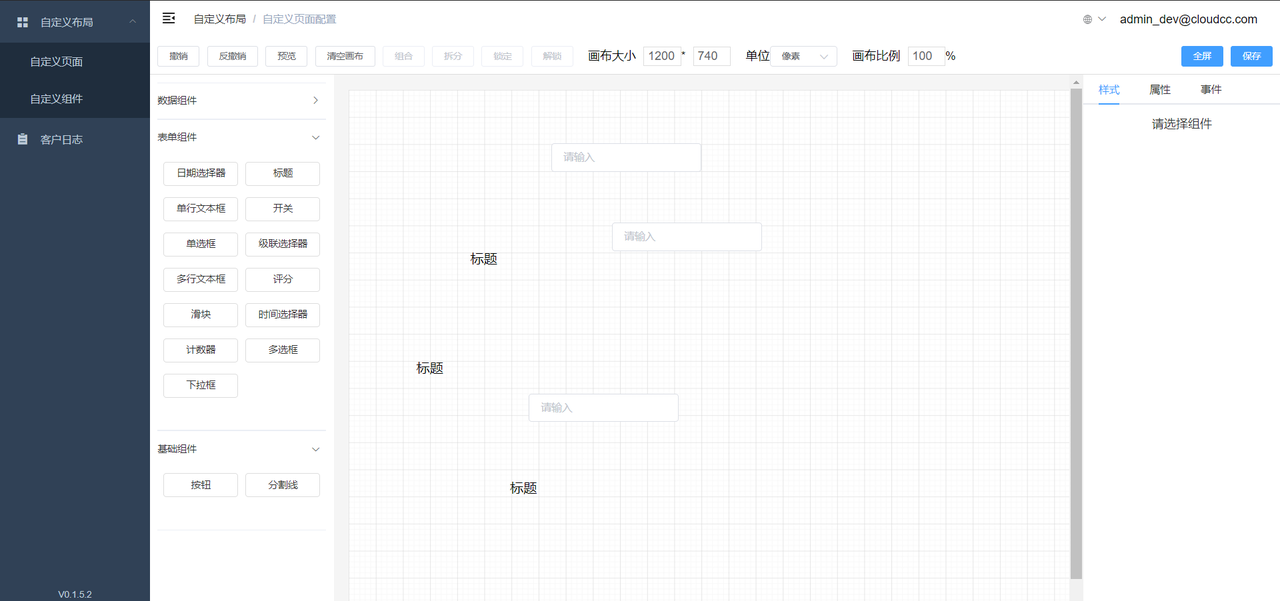Click the 保存 button

1251,56
